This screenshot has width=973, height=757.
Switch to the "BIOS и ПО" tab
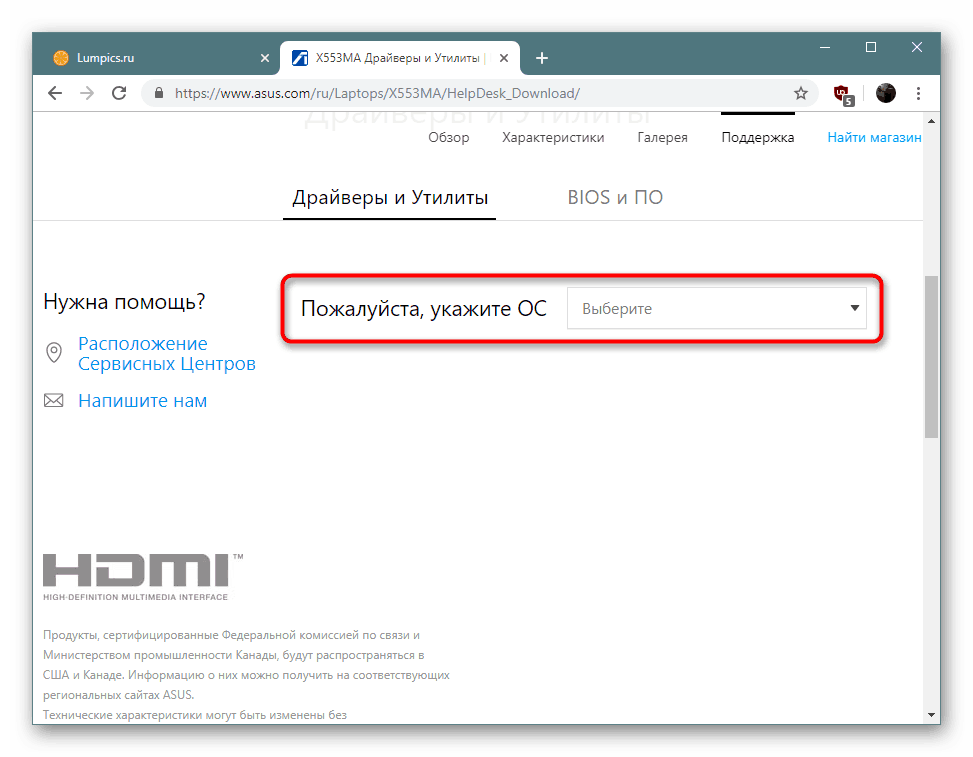pos(615,197)
